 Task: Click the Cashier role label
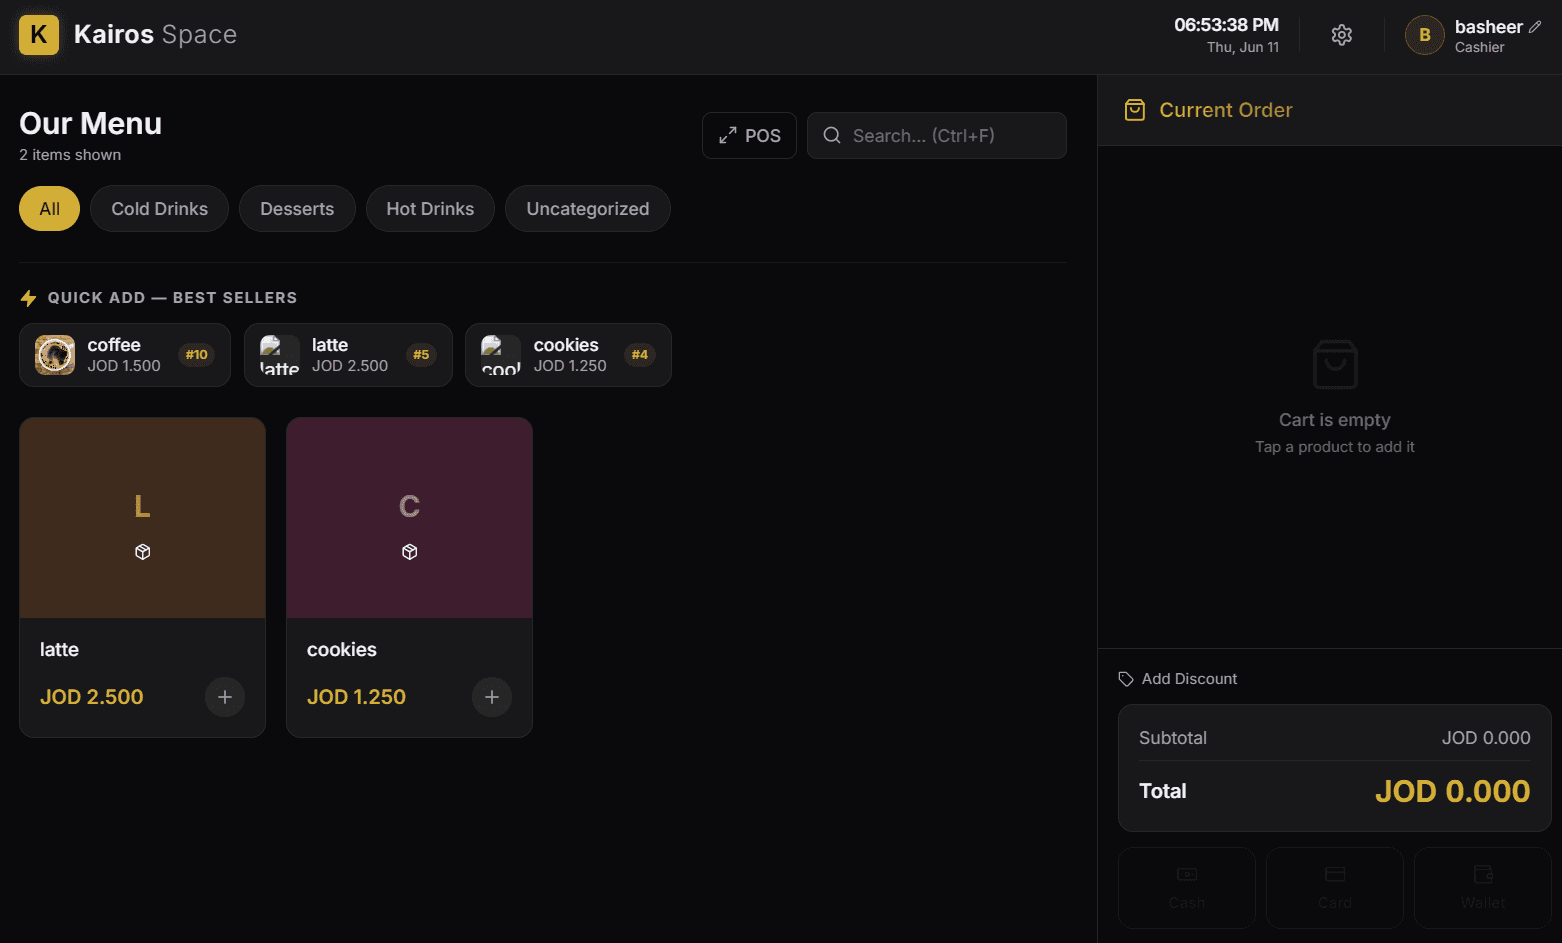1479,47
